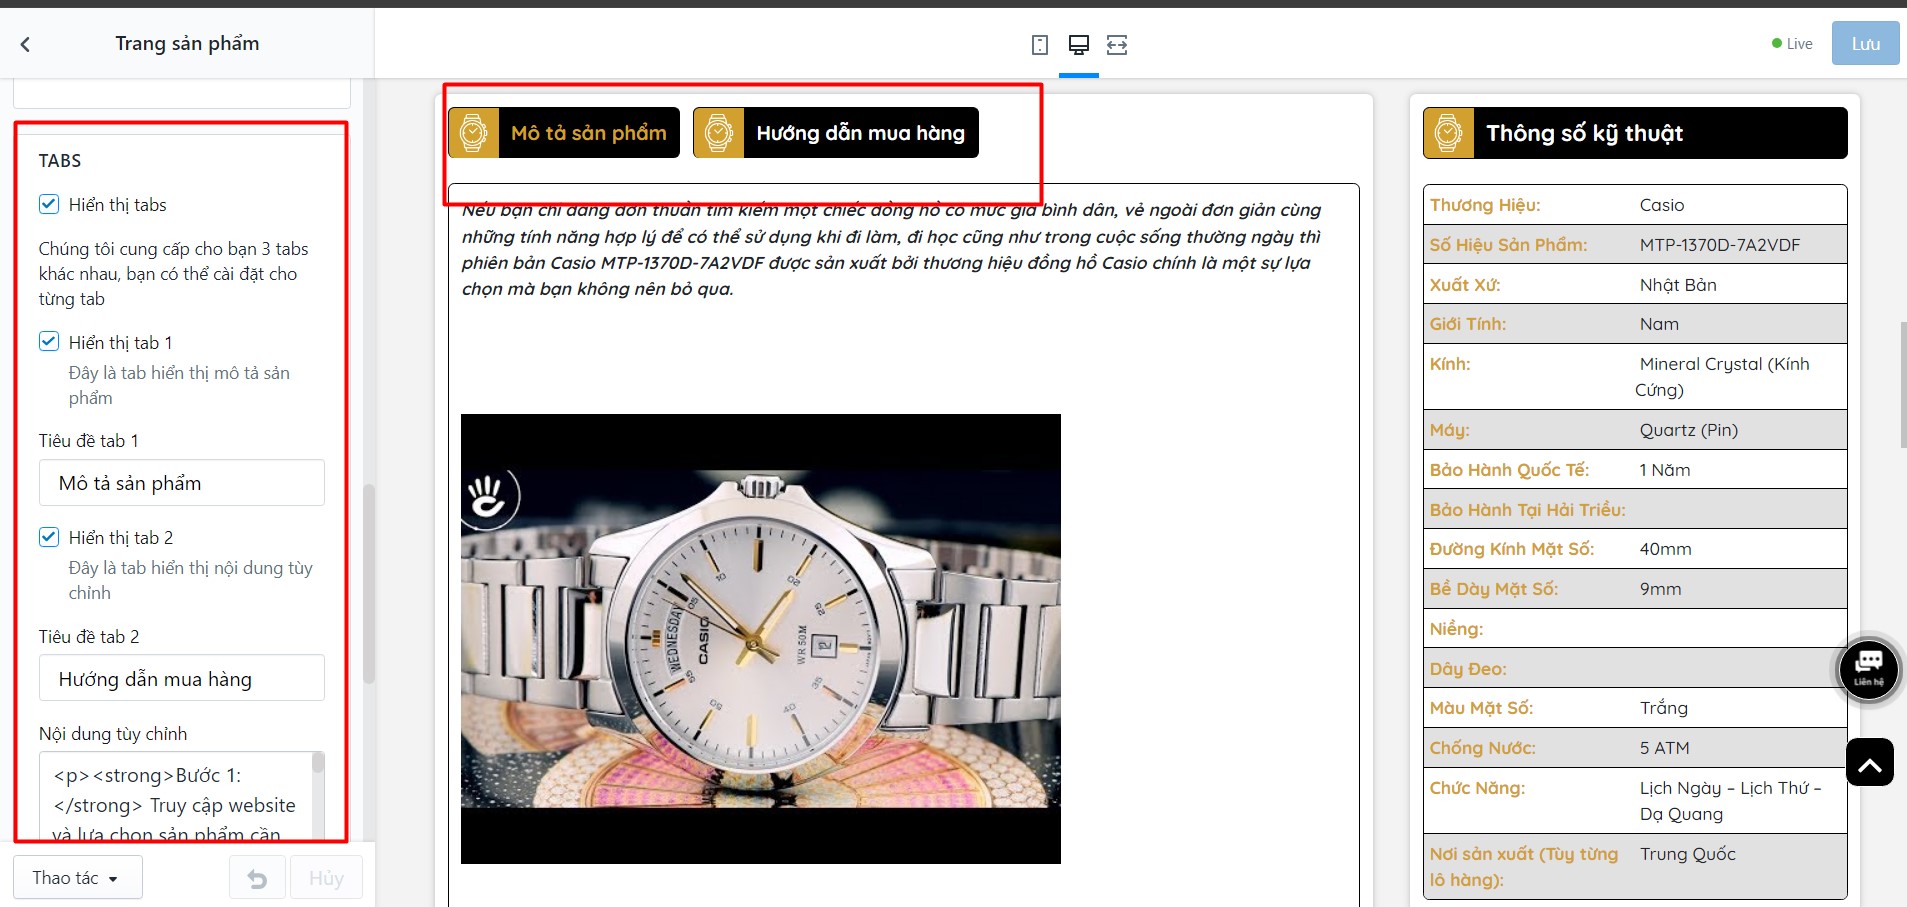
Task: Switch to full-width preview mode
Action: click(1117, 45)
